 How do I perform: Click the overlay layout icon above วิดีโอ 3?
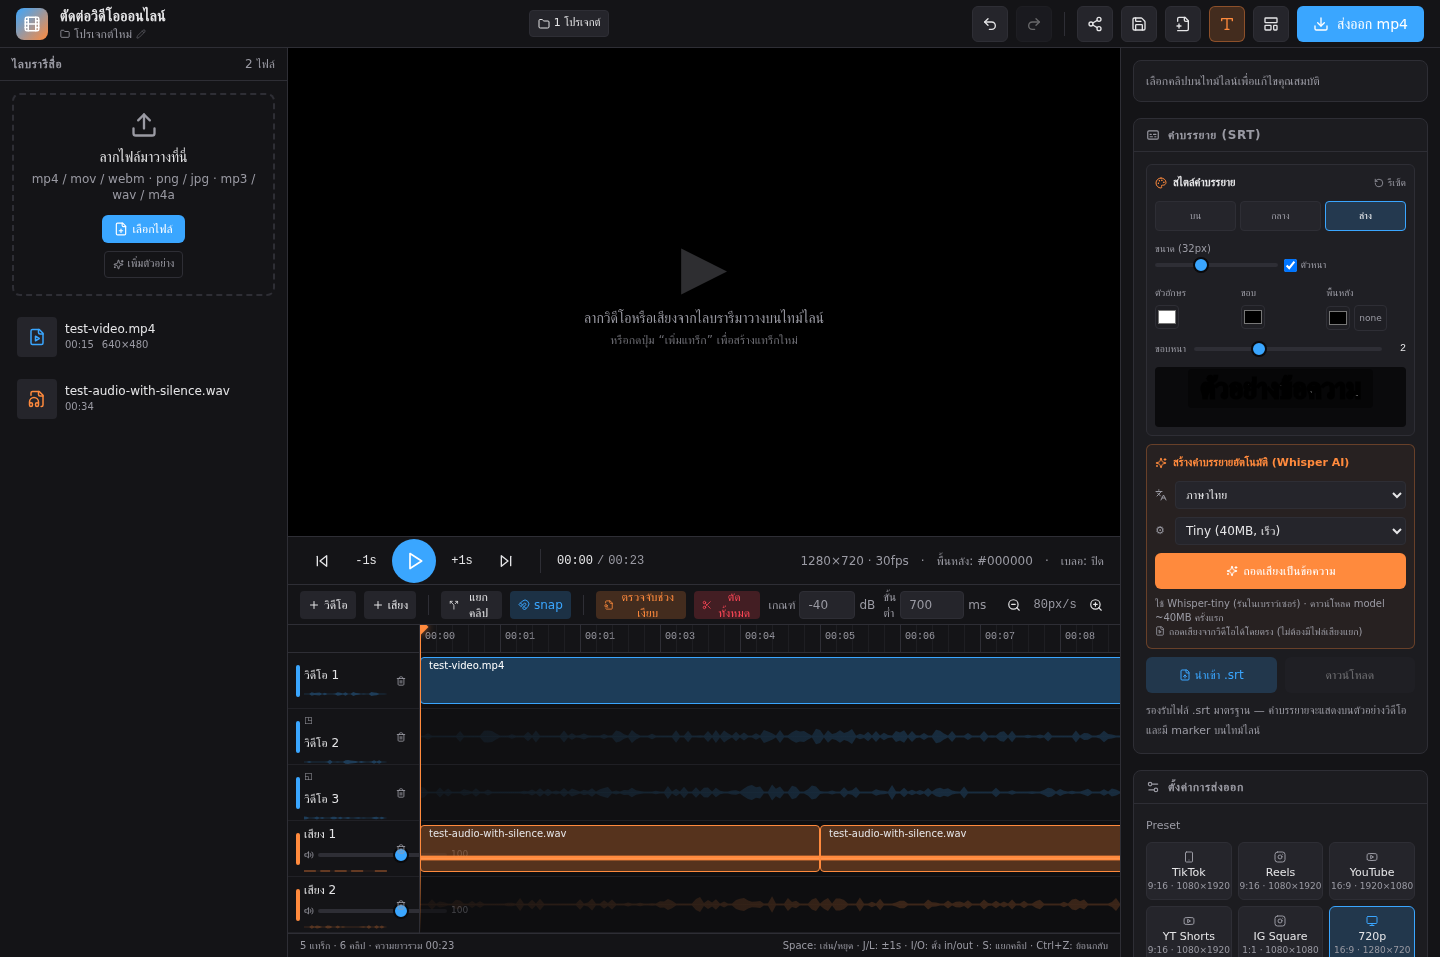(x=308, y=776)
